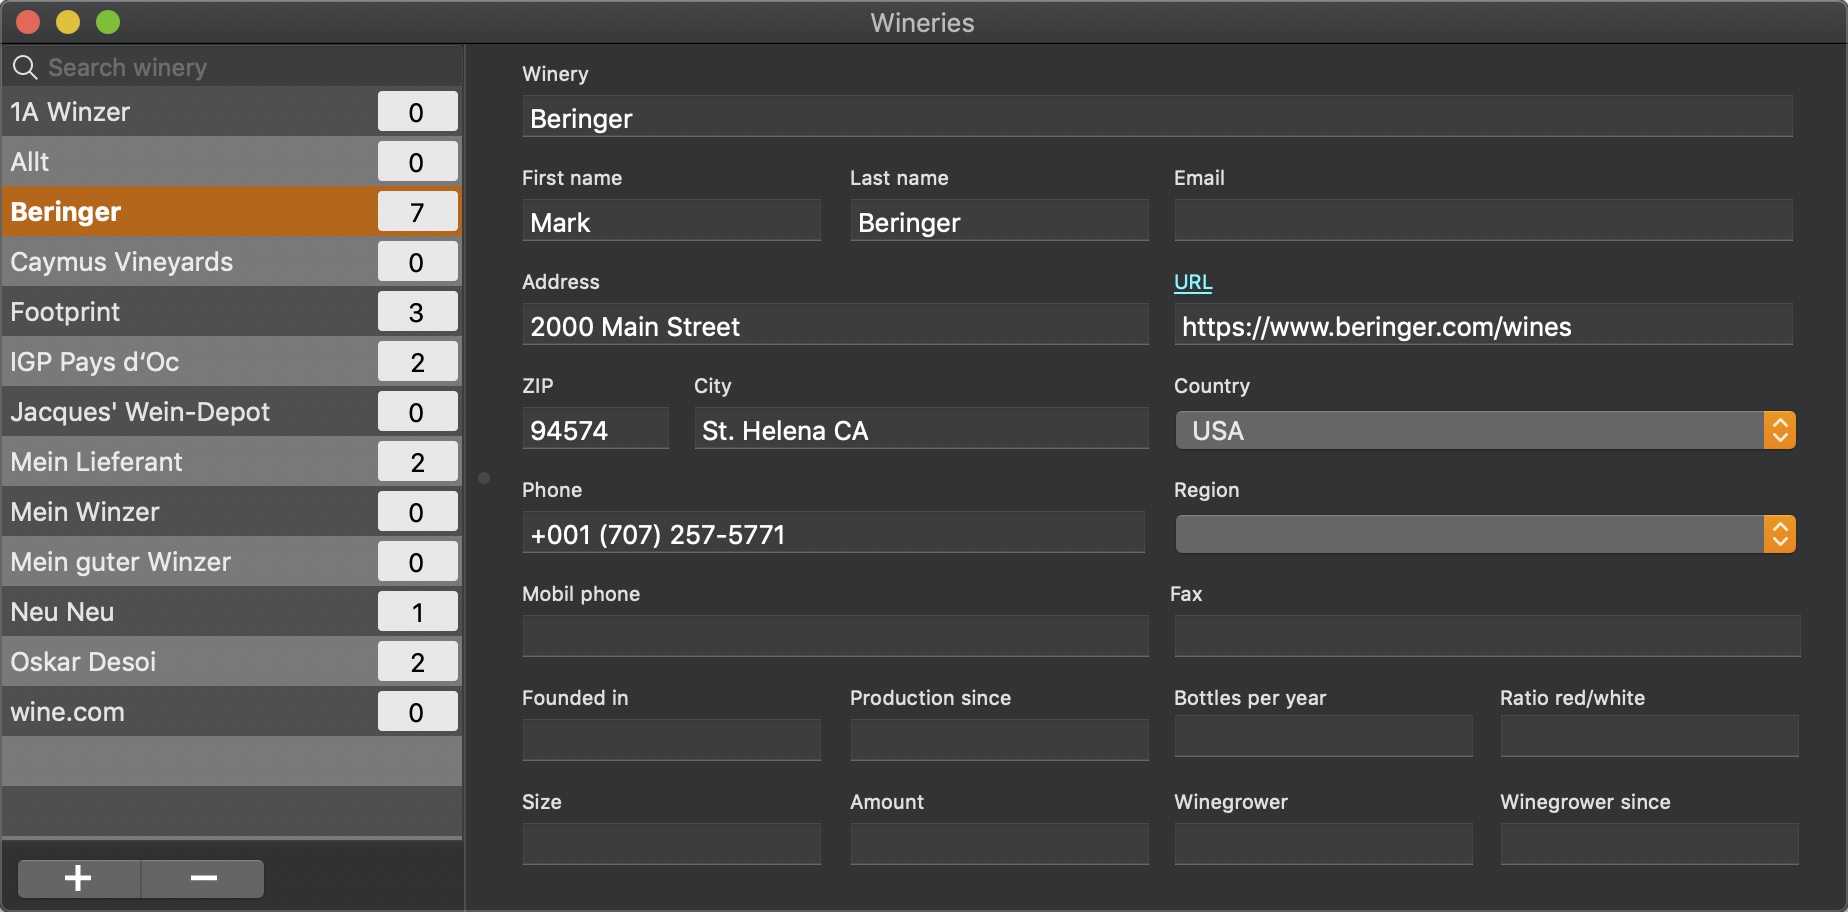Image resolution: width=1848 pixels, height=912 pixels.
Task: Click the Ratio red/white field
Action: (1649, 736)
